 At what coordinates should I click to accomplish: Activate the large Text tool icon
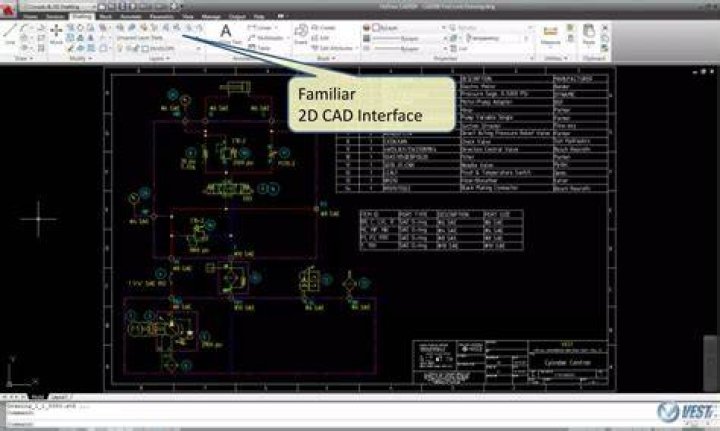(x=225, y=33)
